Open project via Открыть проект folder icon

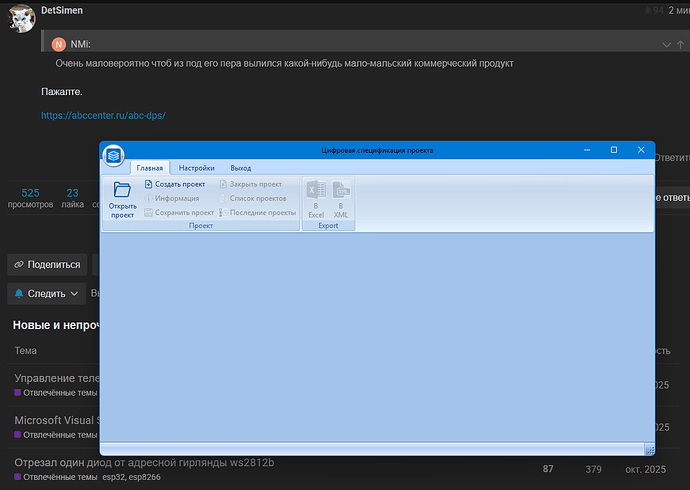click(122, 200)
